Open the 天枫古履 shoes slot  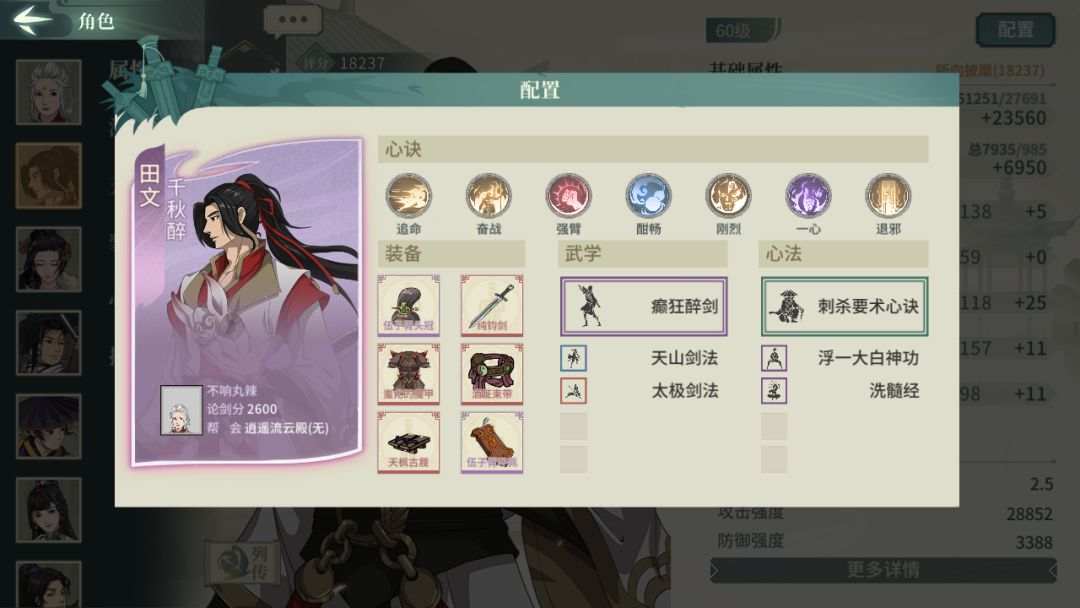(408, 441)
